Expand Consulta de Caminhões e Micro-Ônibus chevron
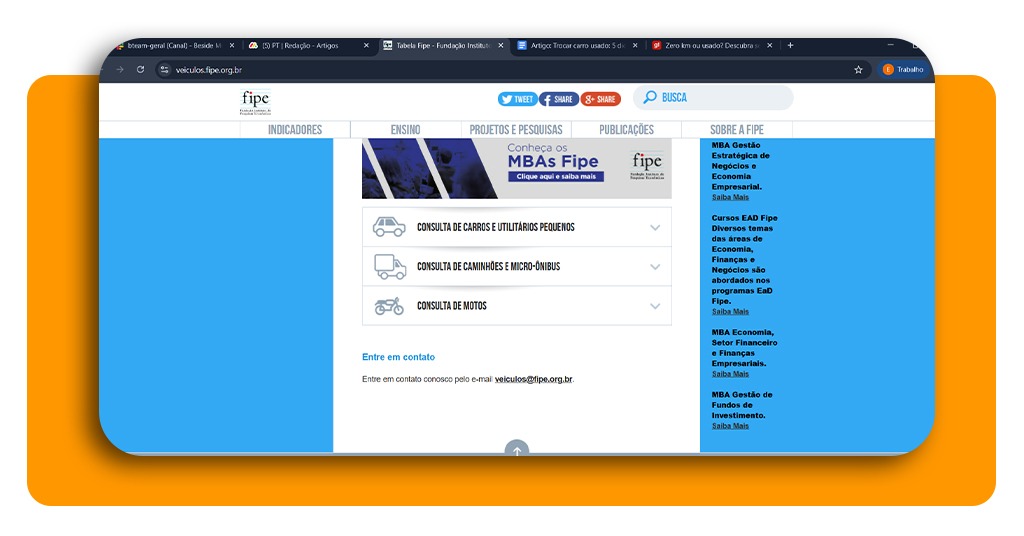 point(655,267)
